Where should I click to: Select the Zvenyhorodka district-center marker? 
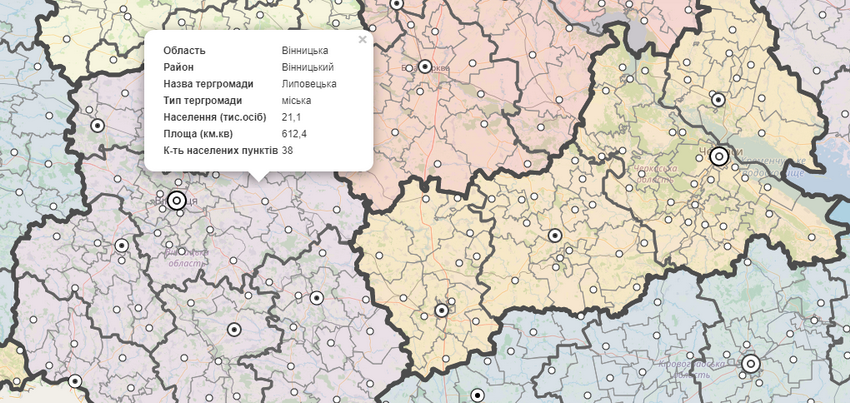(x=555, y=236)
